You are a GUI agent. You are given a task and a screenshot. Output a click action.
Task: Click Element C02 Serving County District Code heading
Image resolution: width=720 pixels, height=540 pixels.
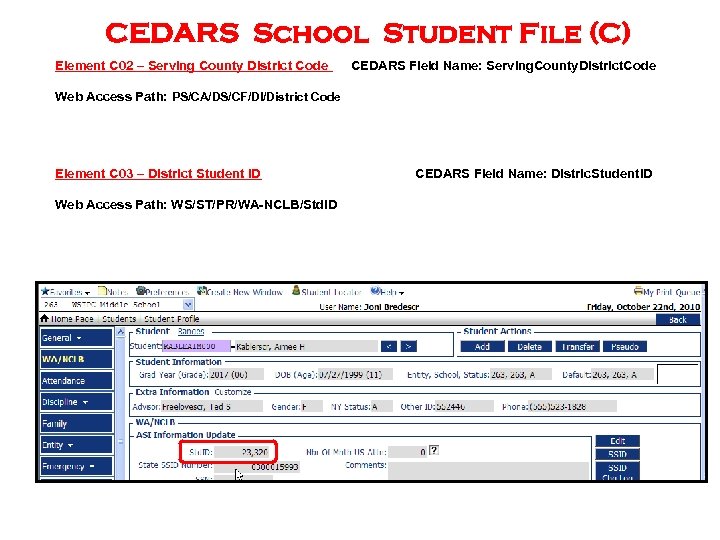tap(193, 66)
